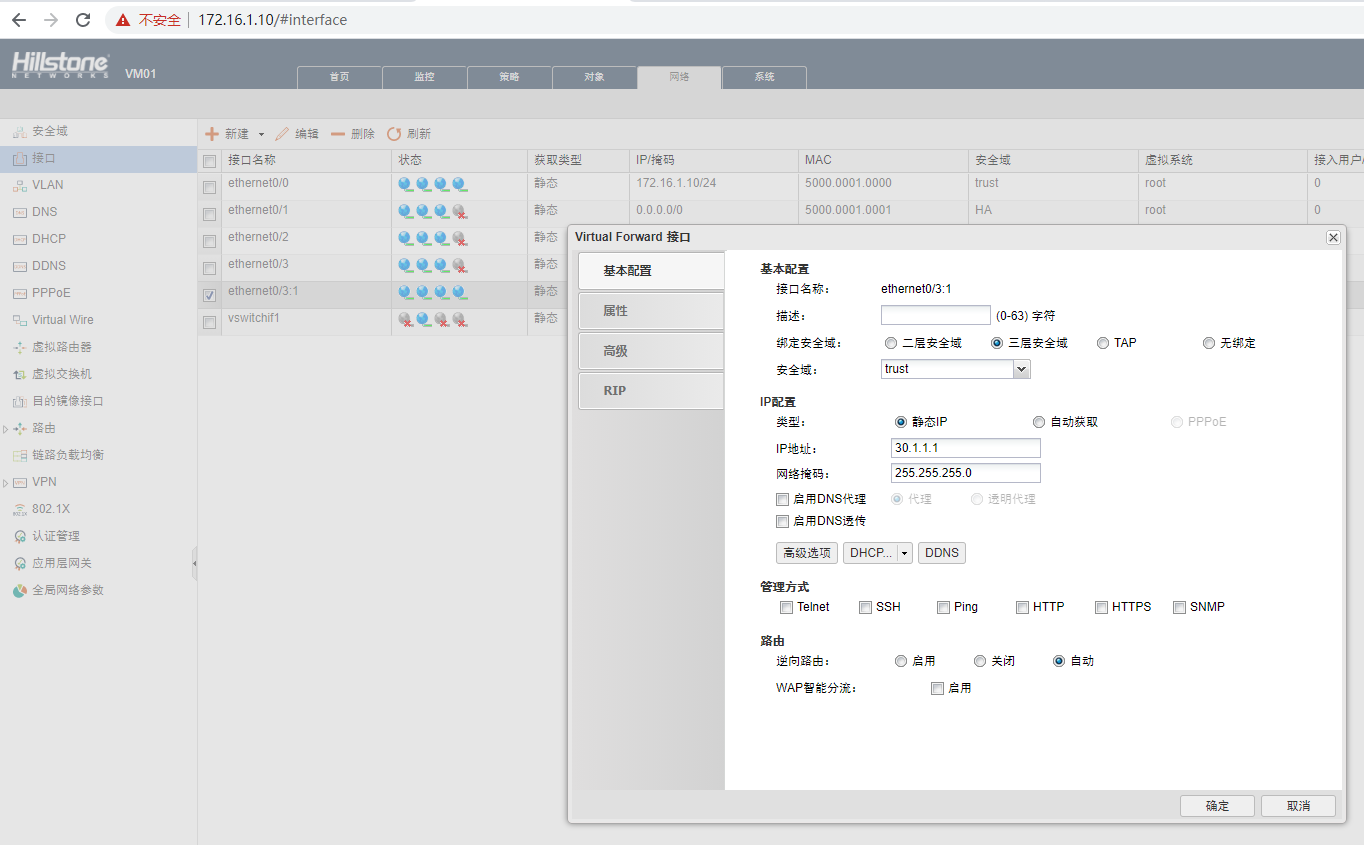Image resolution: width=1364 pixels, height=845 pixels.
Task: Switch to the 系统 tab
Action: [765, 77]
